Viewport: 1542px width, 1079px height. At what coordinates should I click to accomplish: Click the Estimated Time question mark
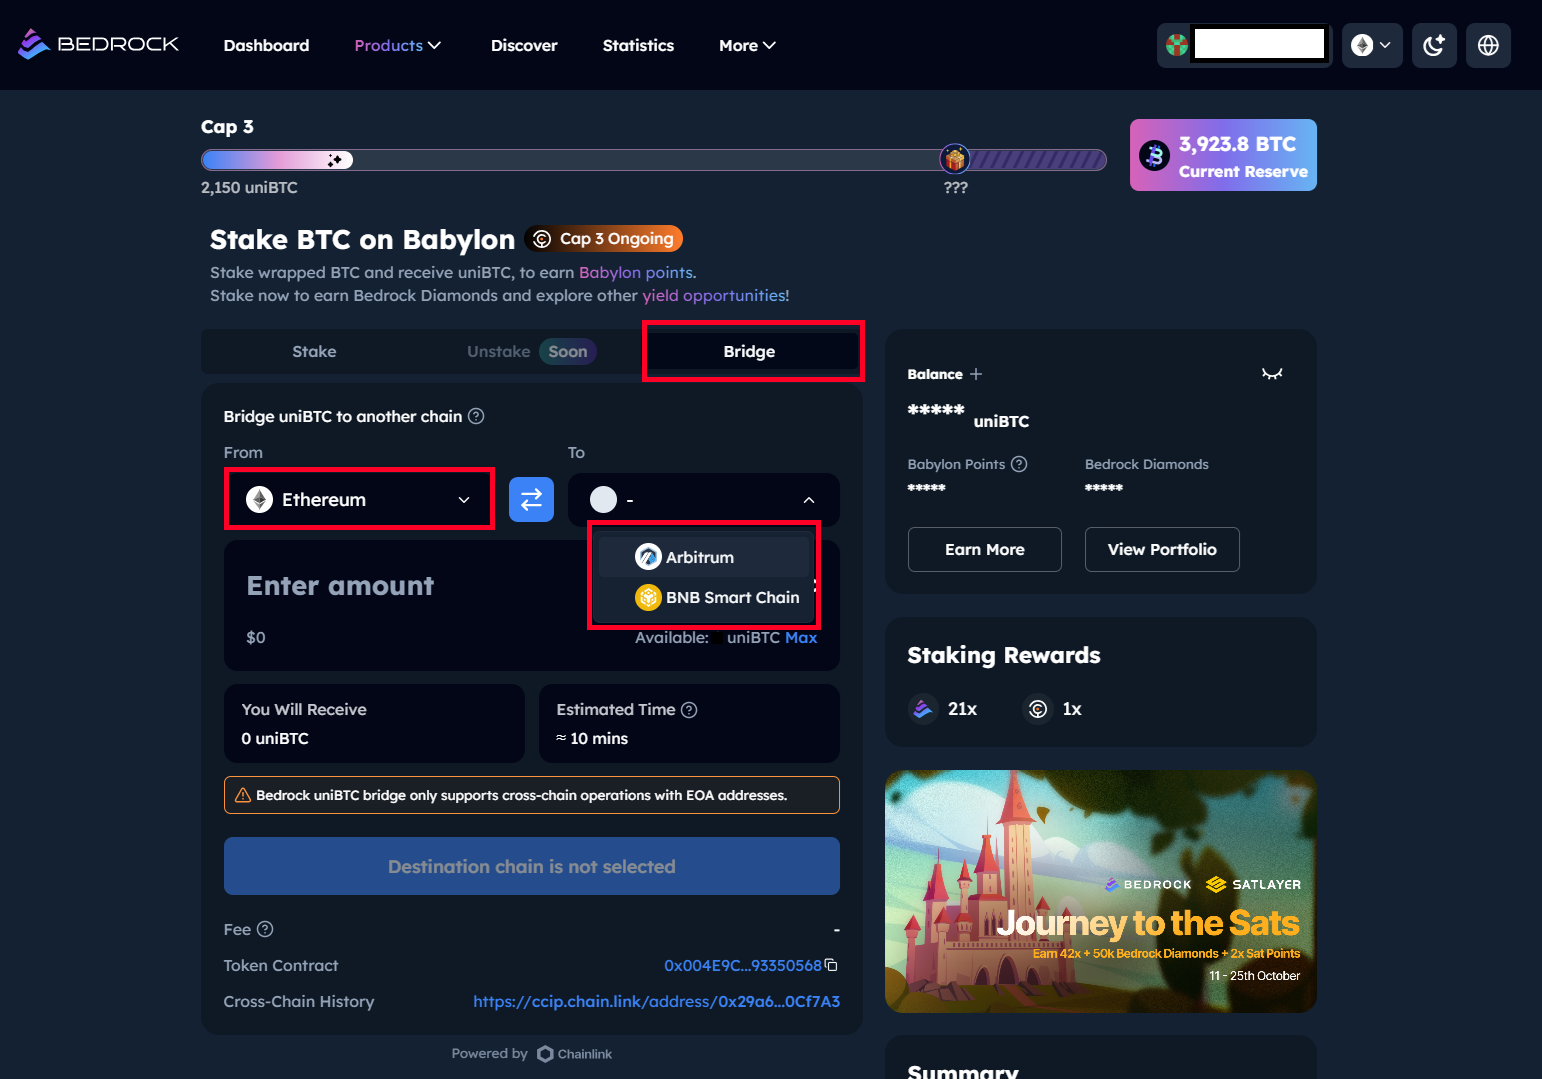pos(689,709)
